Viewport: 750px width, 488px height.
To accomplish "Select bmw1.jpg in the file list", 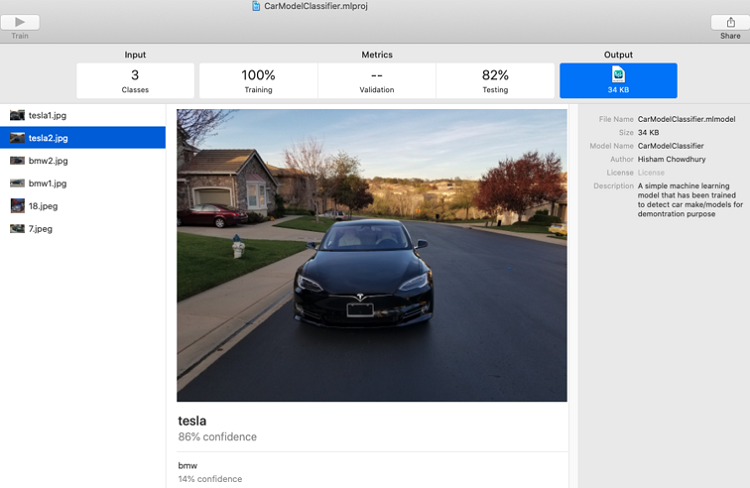I will click(47, 183).
